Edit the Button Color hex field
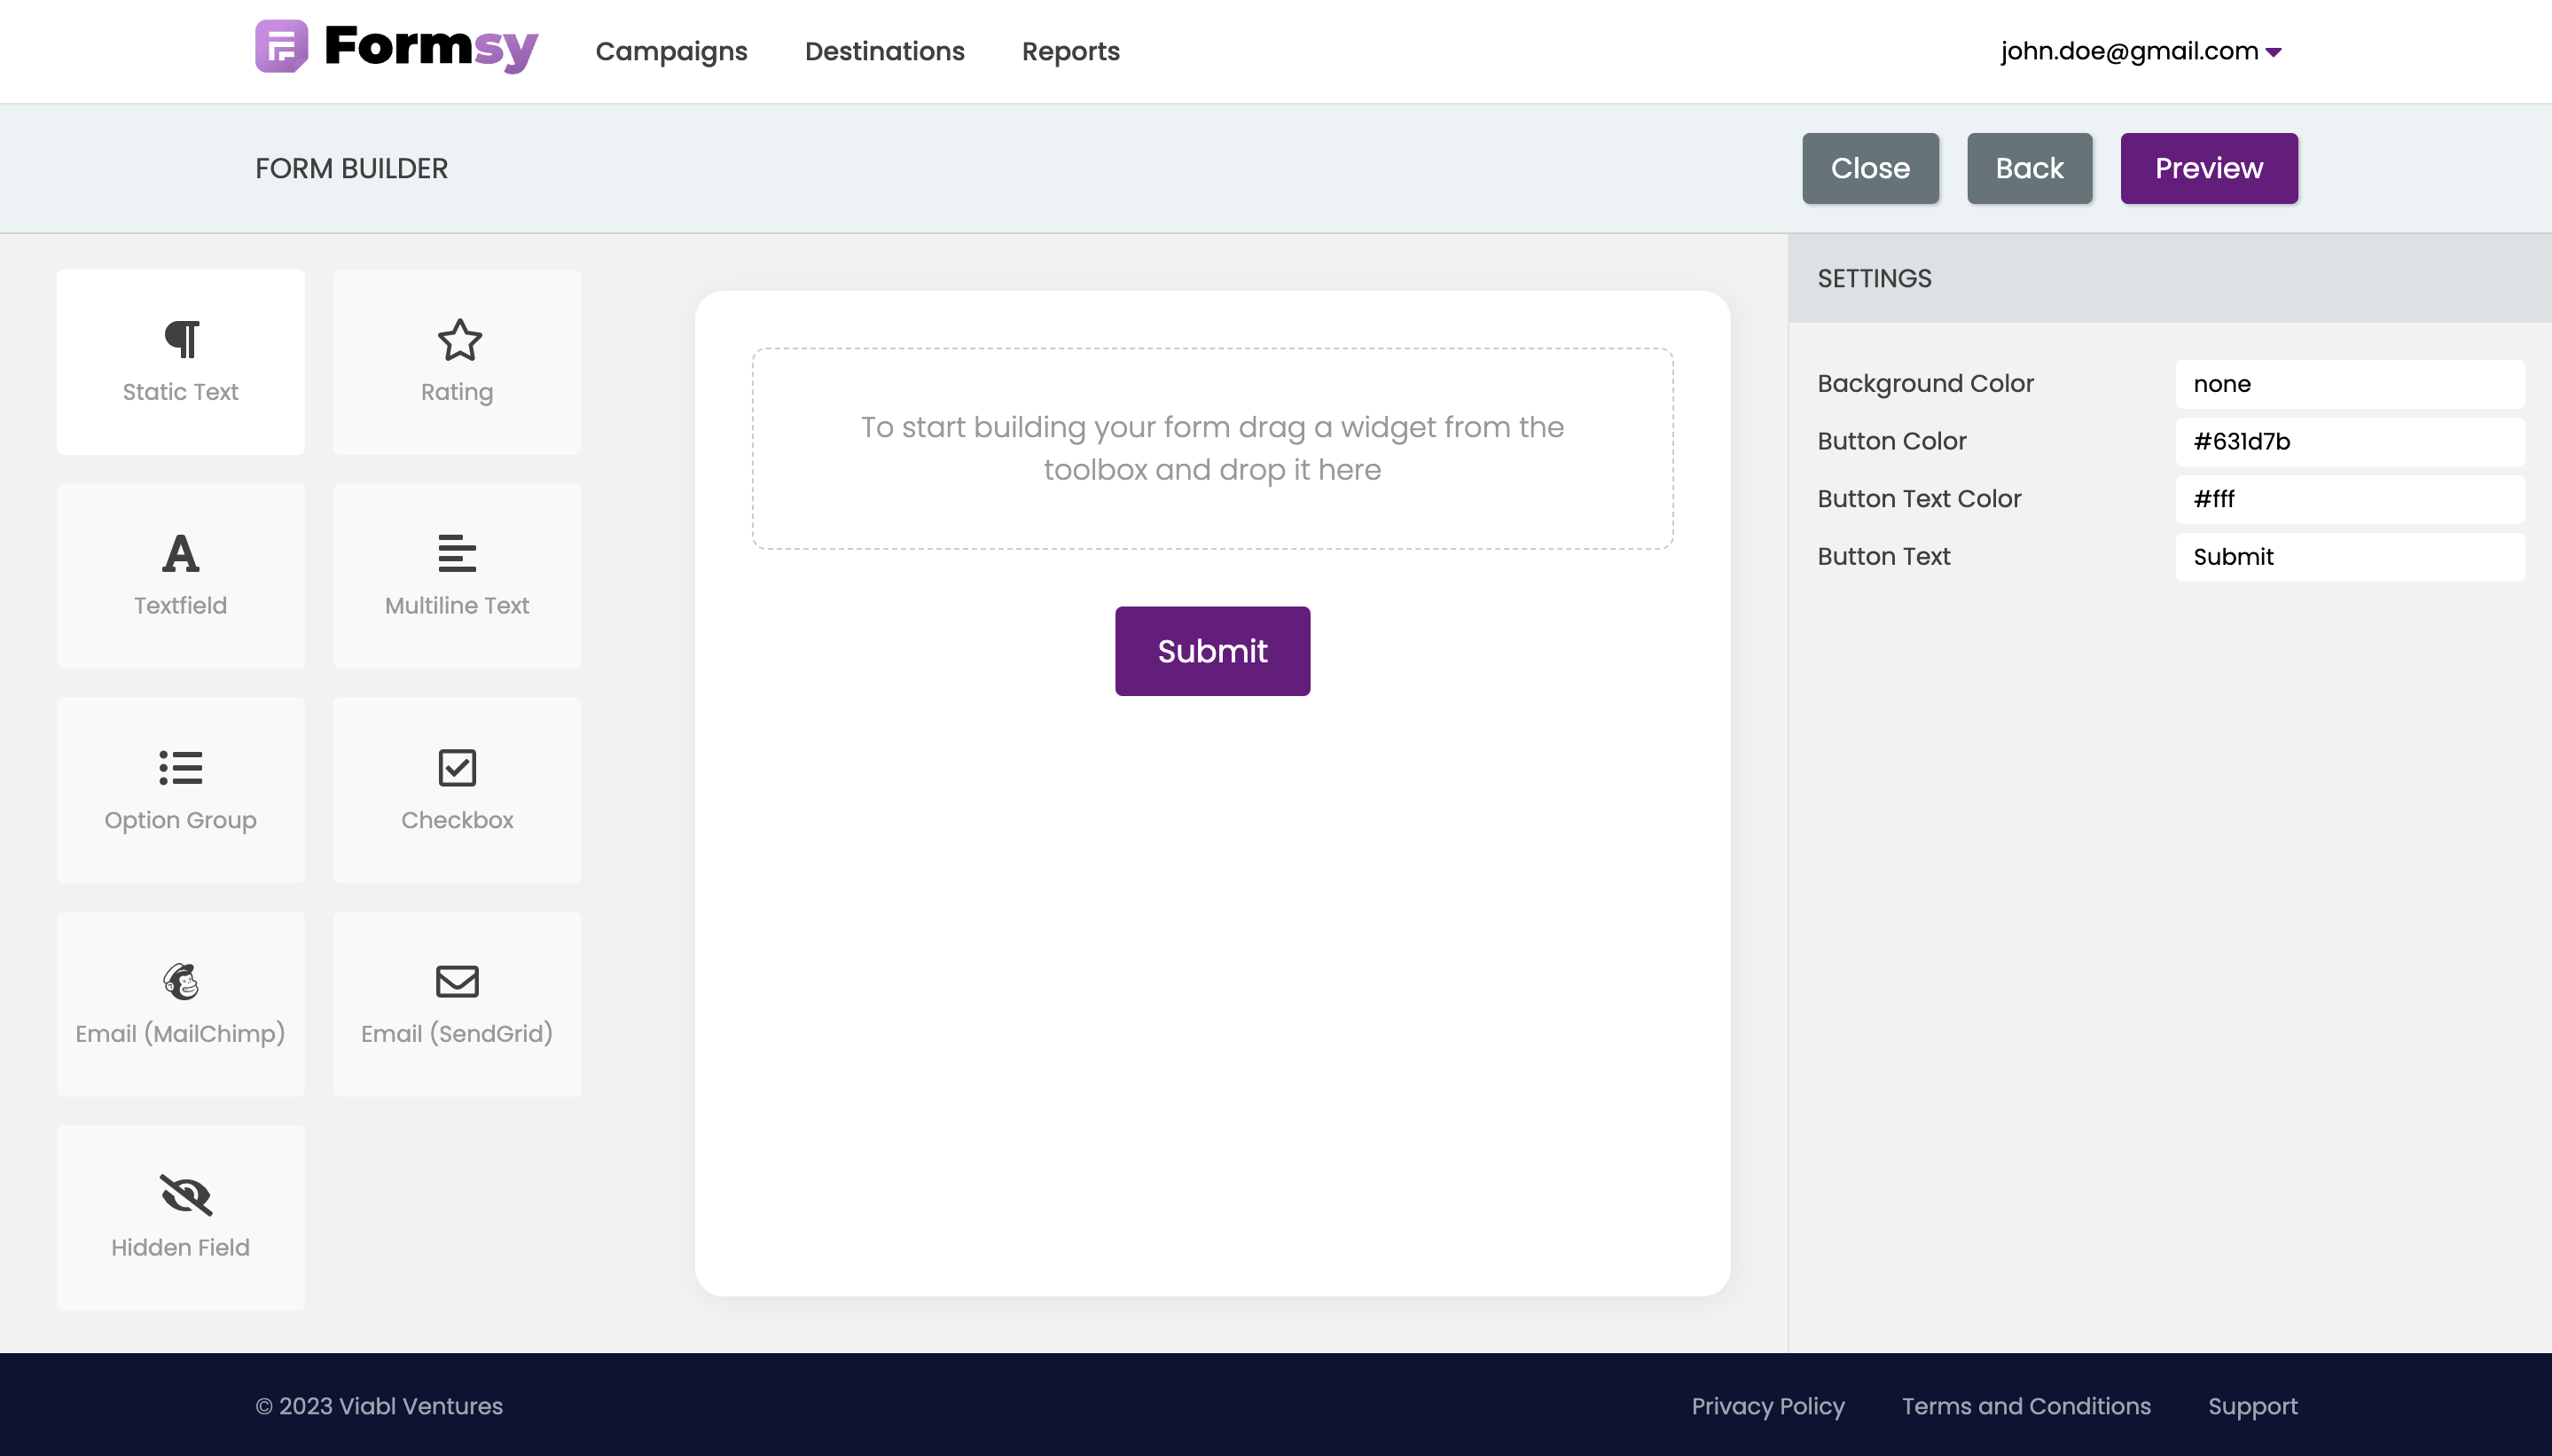 [2349, 441]
